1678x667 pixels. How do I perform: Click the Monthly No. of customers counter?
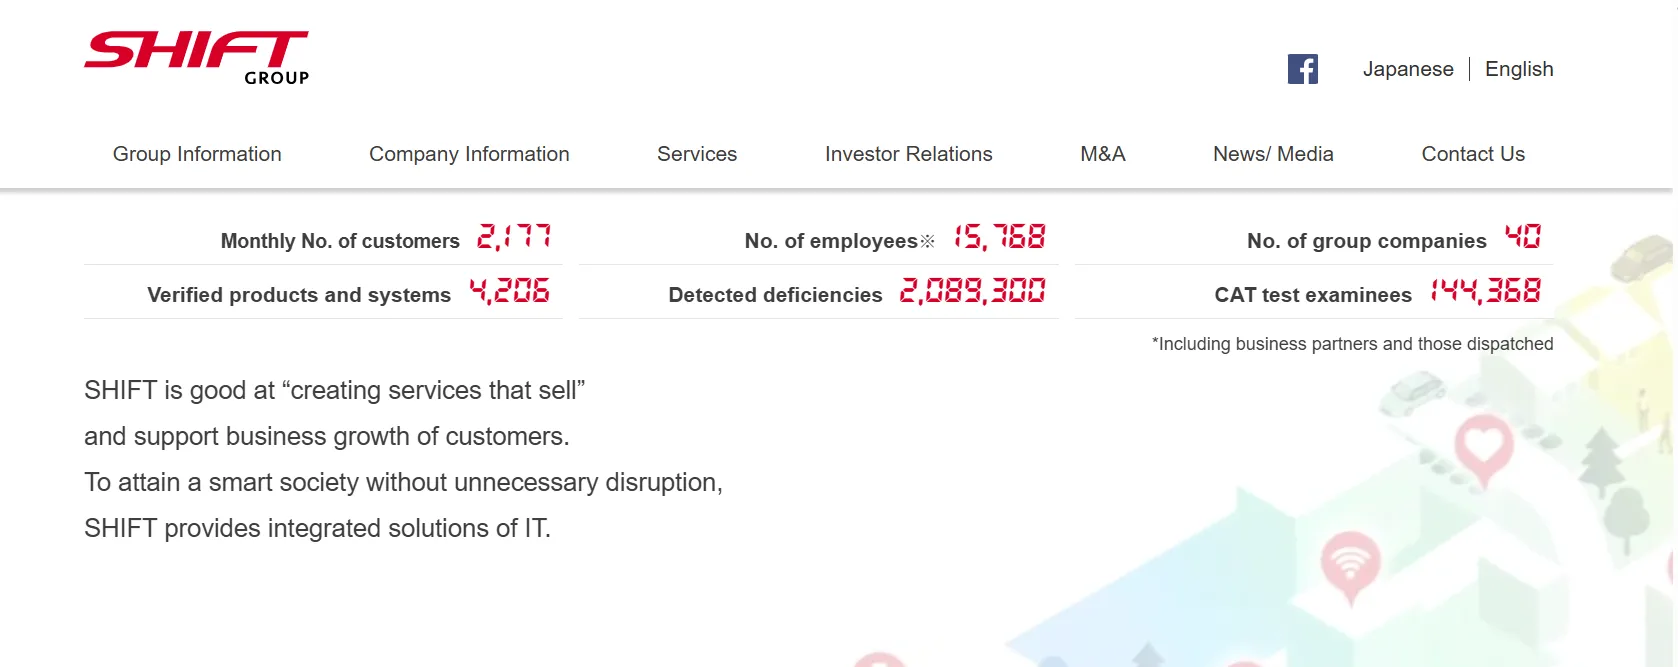[514, 238]
